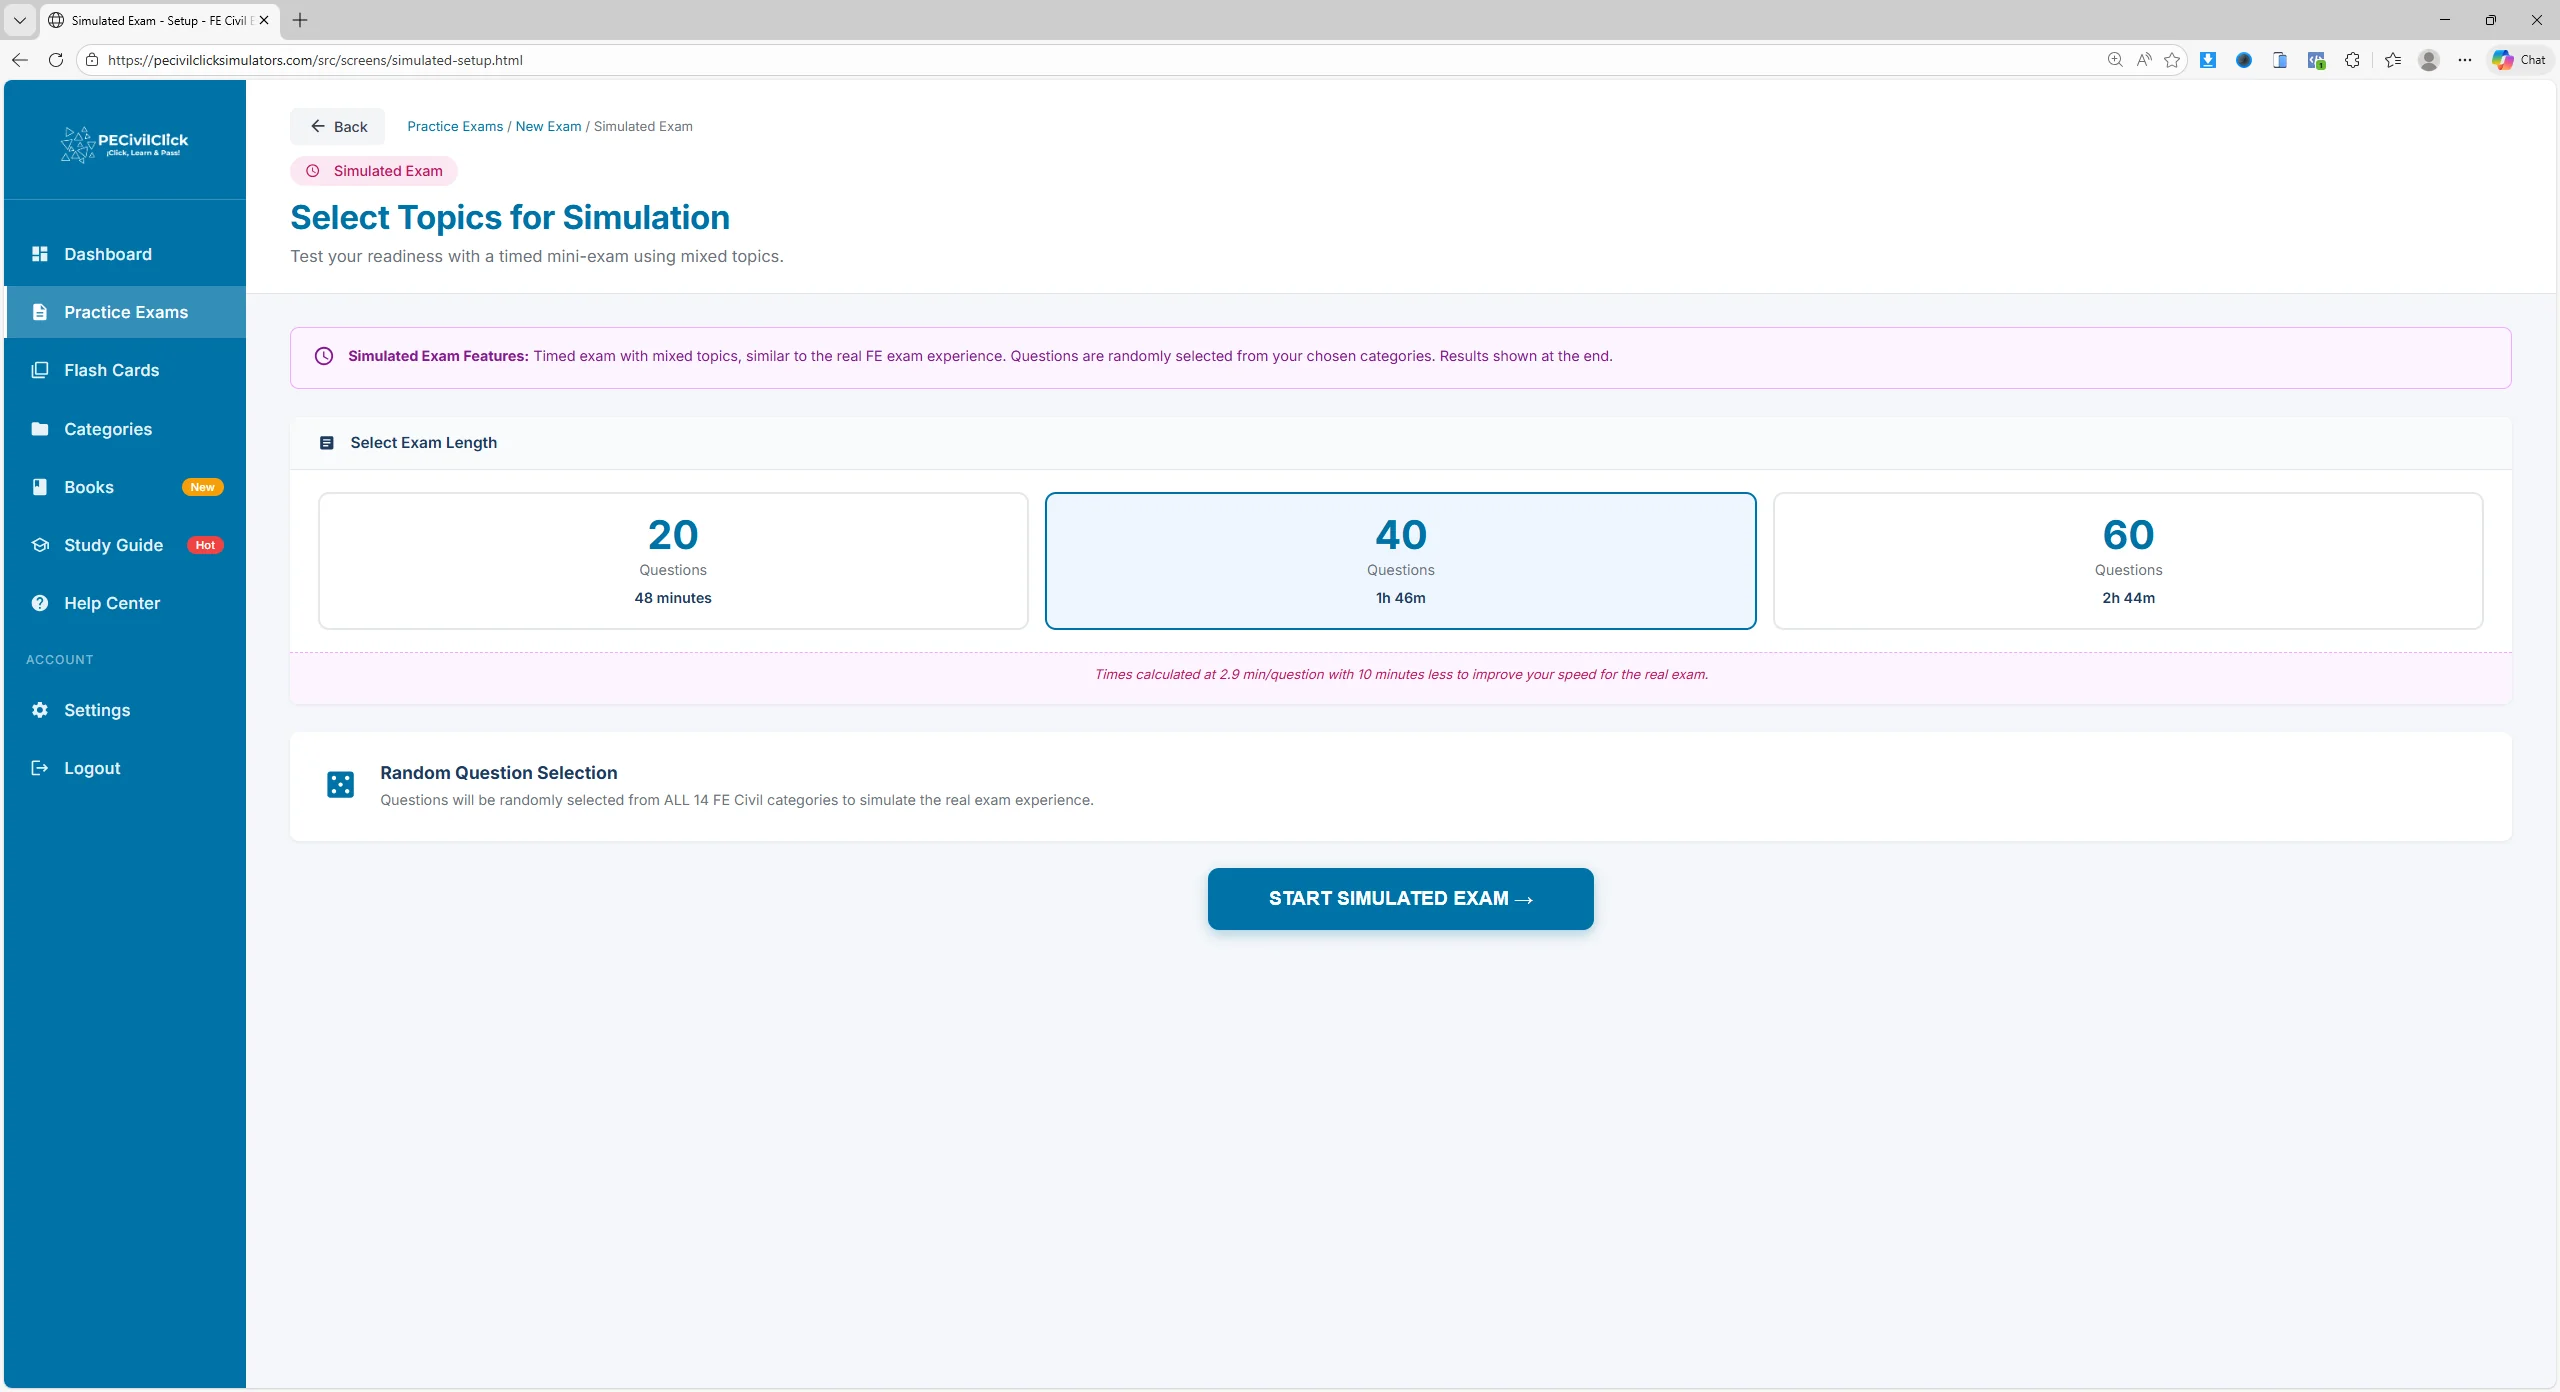This screenshot has width=2560, height=1392.
Task: Select Flash Cards in the sidebar
Action: pyautogui.click(x=110, y=370)
